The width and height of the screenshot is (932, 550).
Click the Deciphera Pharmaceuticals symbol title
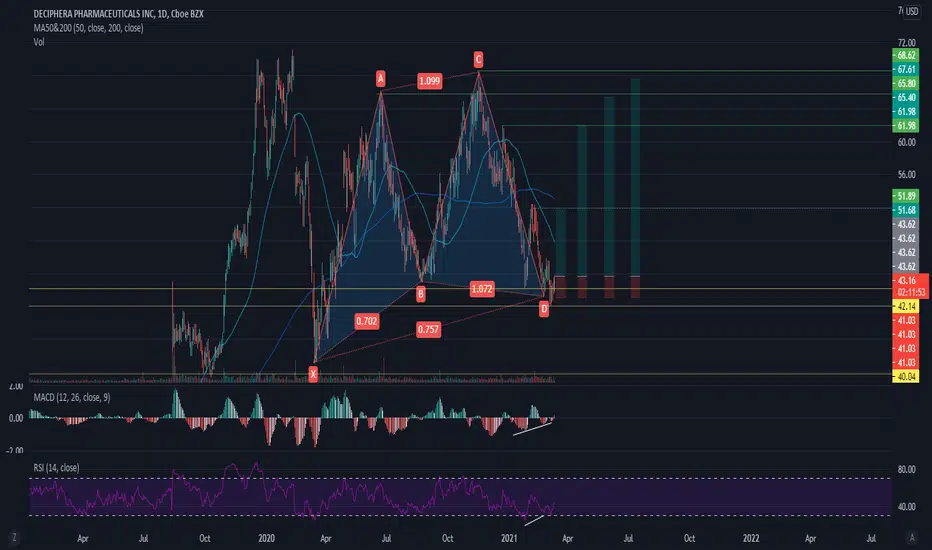tap(118, 14)
